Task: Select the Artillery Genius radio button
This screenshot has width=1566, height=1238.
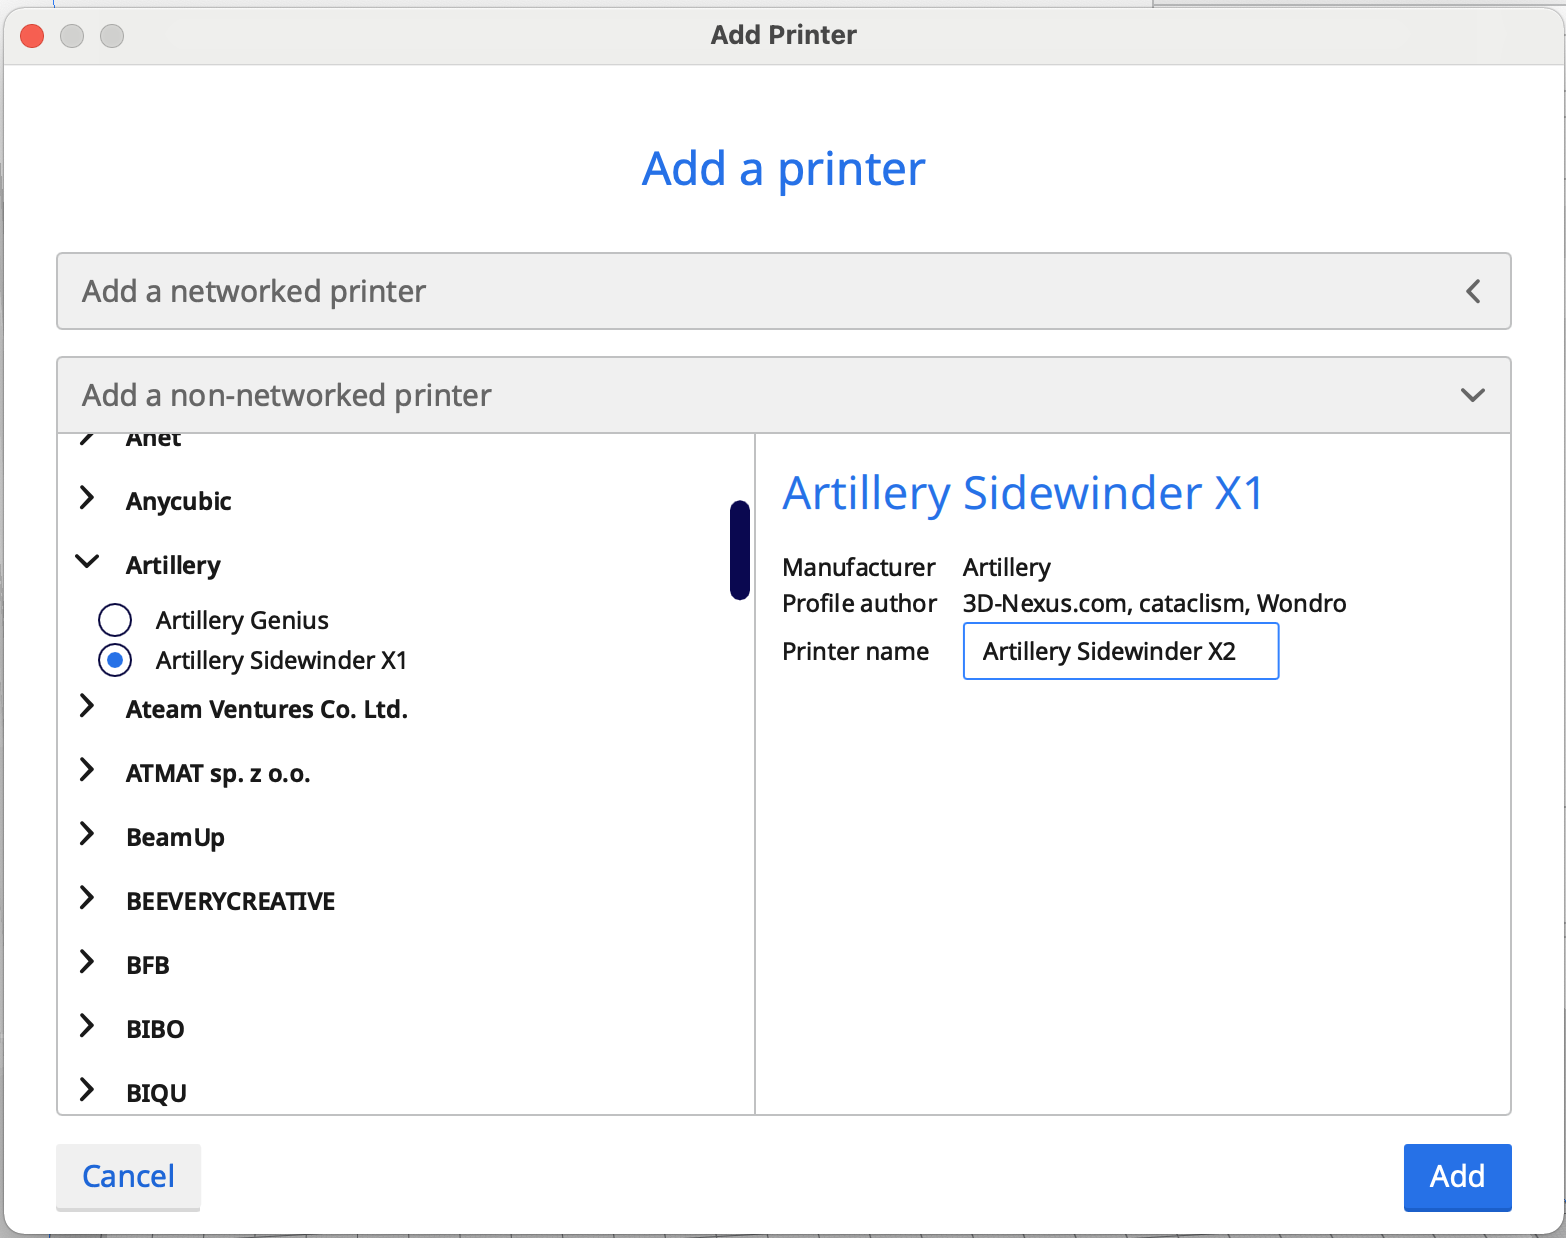Action: 115,620
